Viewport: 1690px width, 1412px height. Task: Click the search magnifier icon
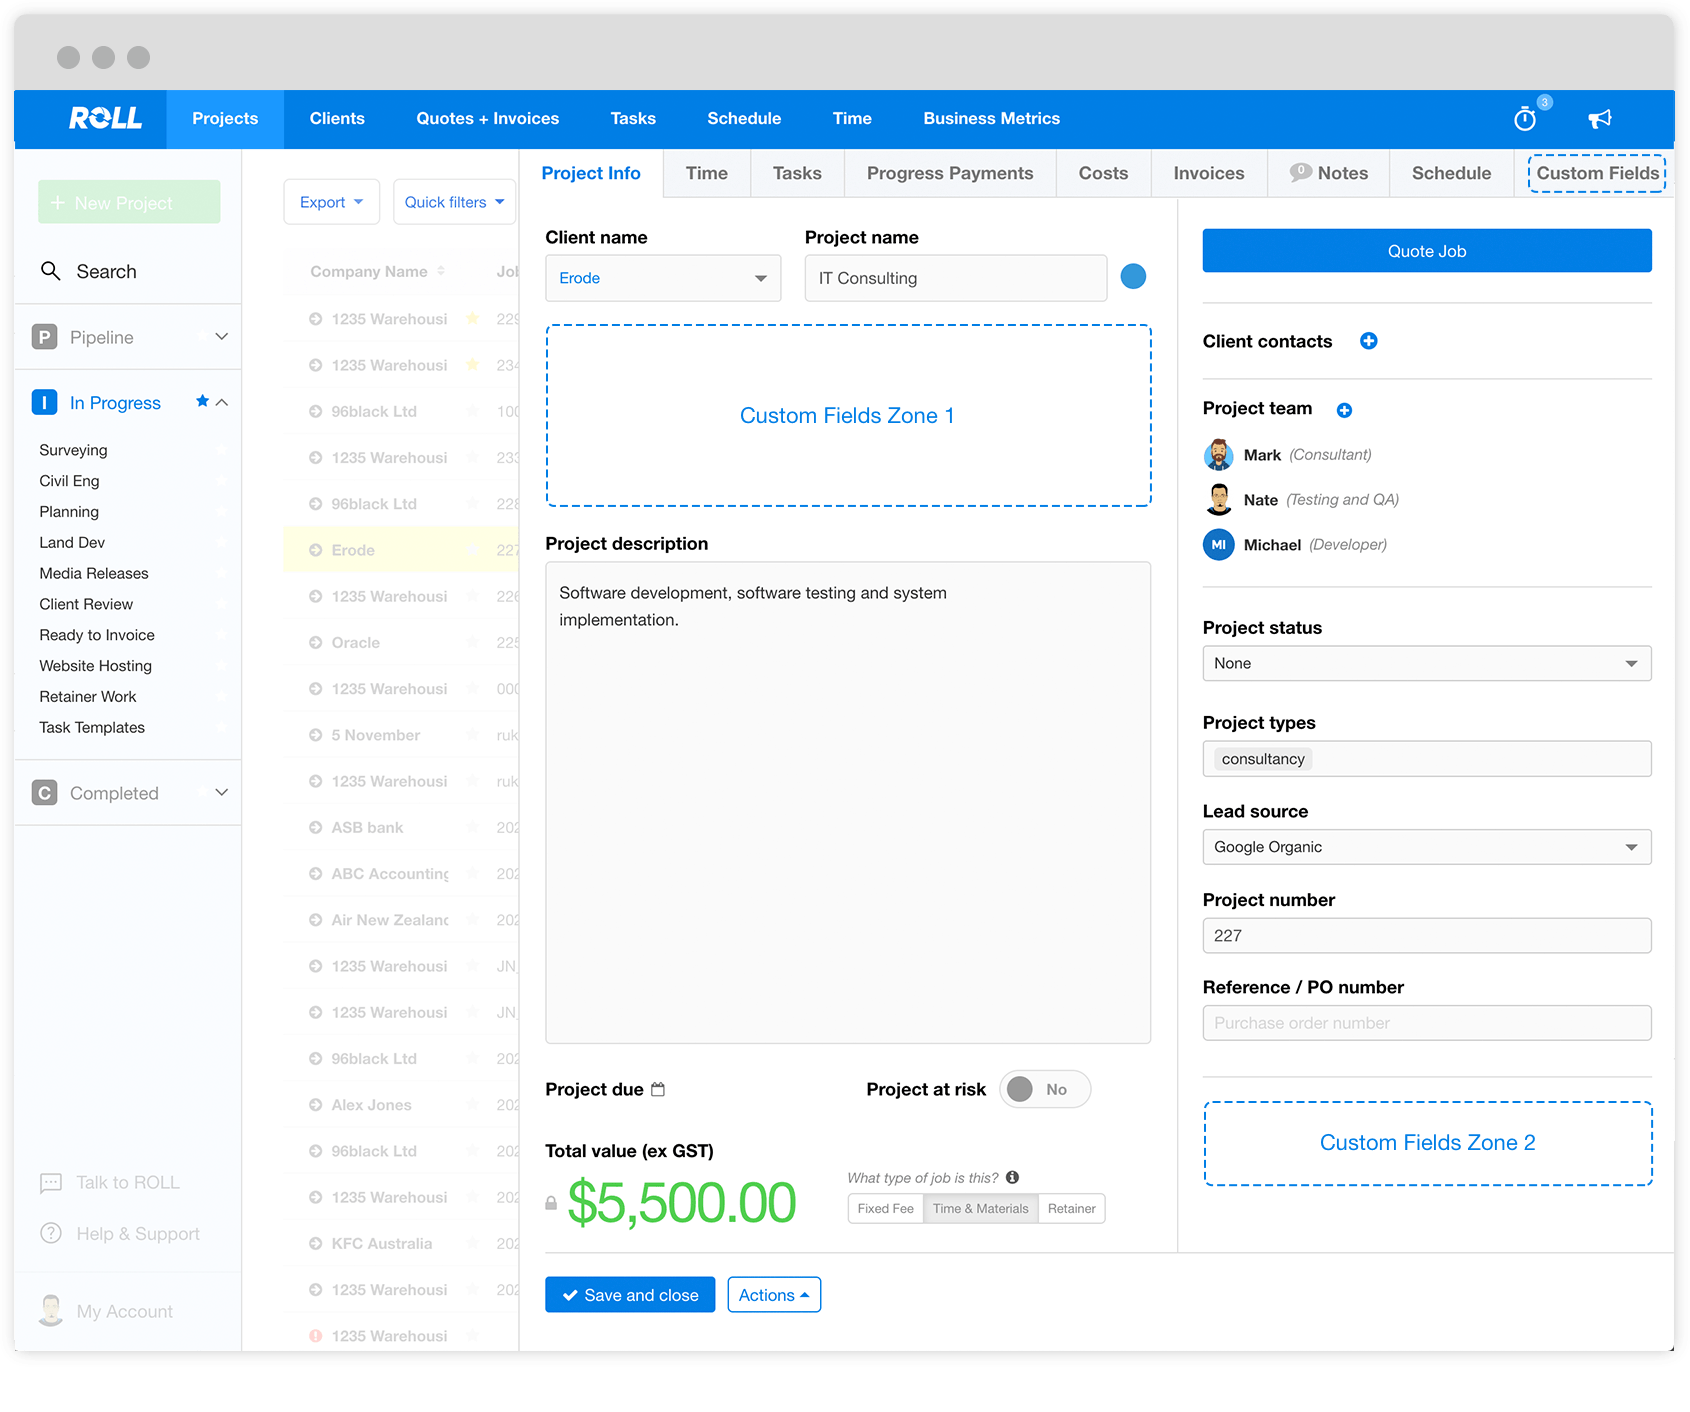coord(50,270)
